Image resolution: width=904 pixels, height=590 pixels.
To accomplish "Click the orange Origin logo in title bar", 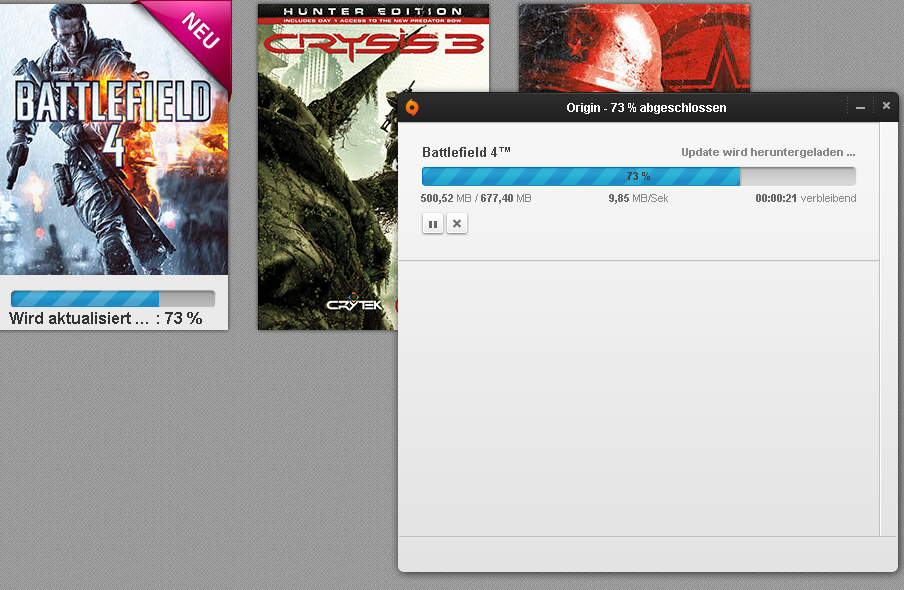I will pos(412,107).
